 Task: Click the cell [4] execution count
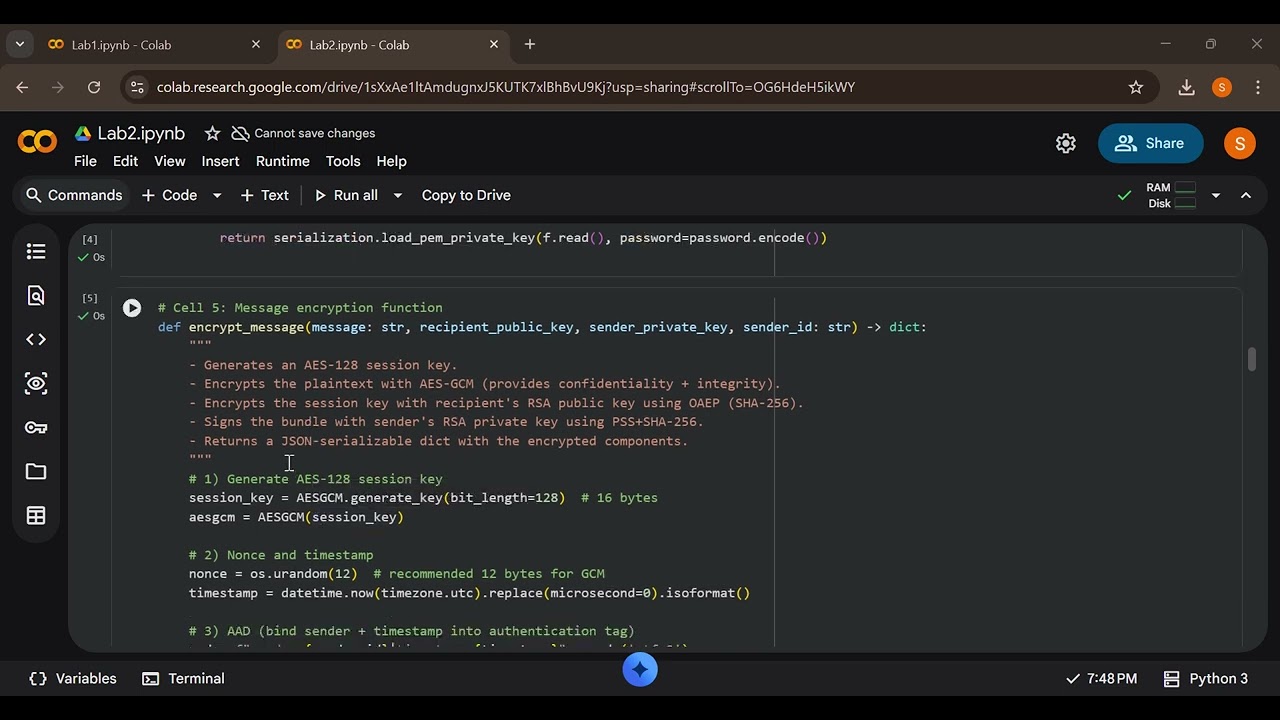pos(90,239)
